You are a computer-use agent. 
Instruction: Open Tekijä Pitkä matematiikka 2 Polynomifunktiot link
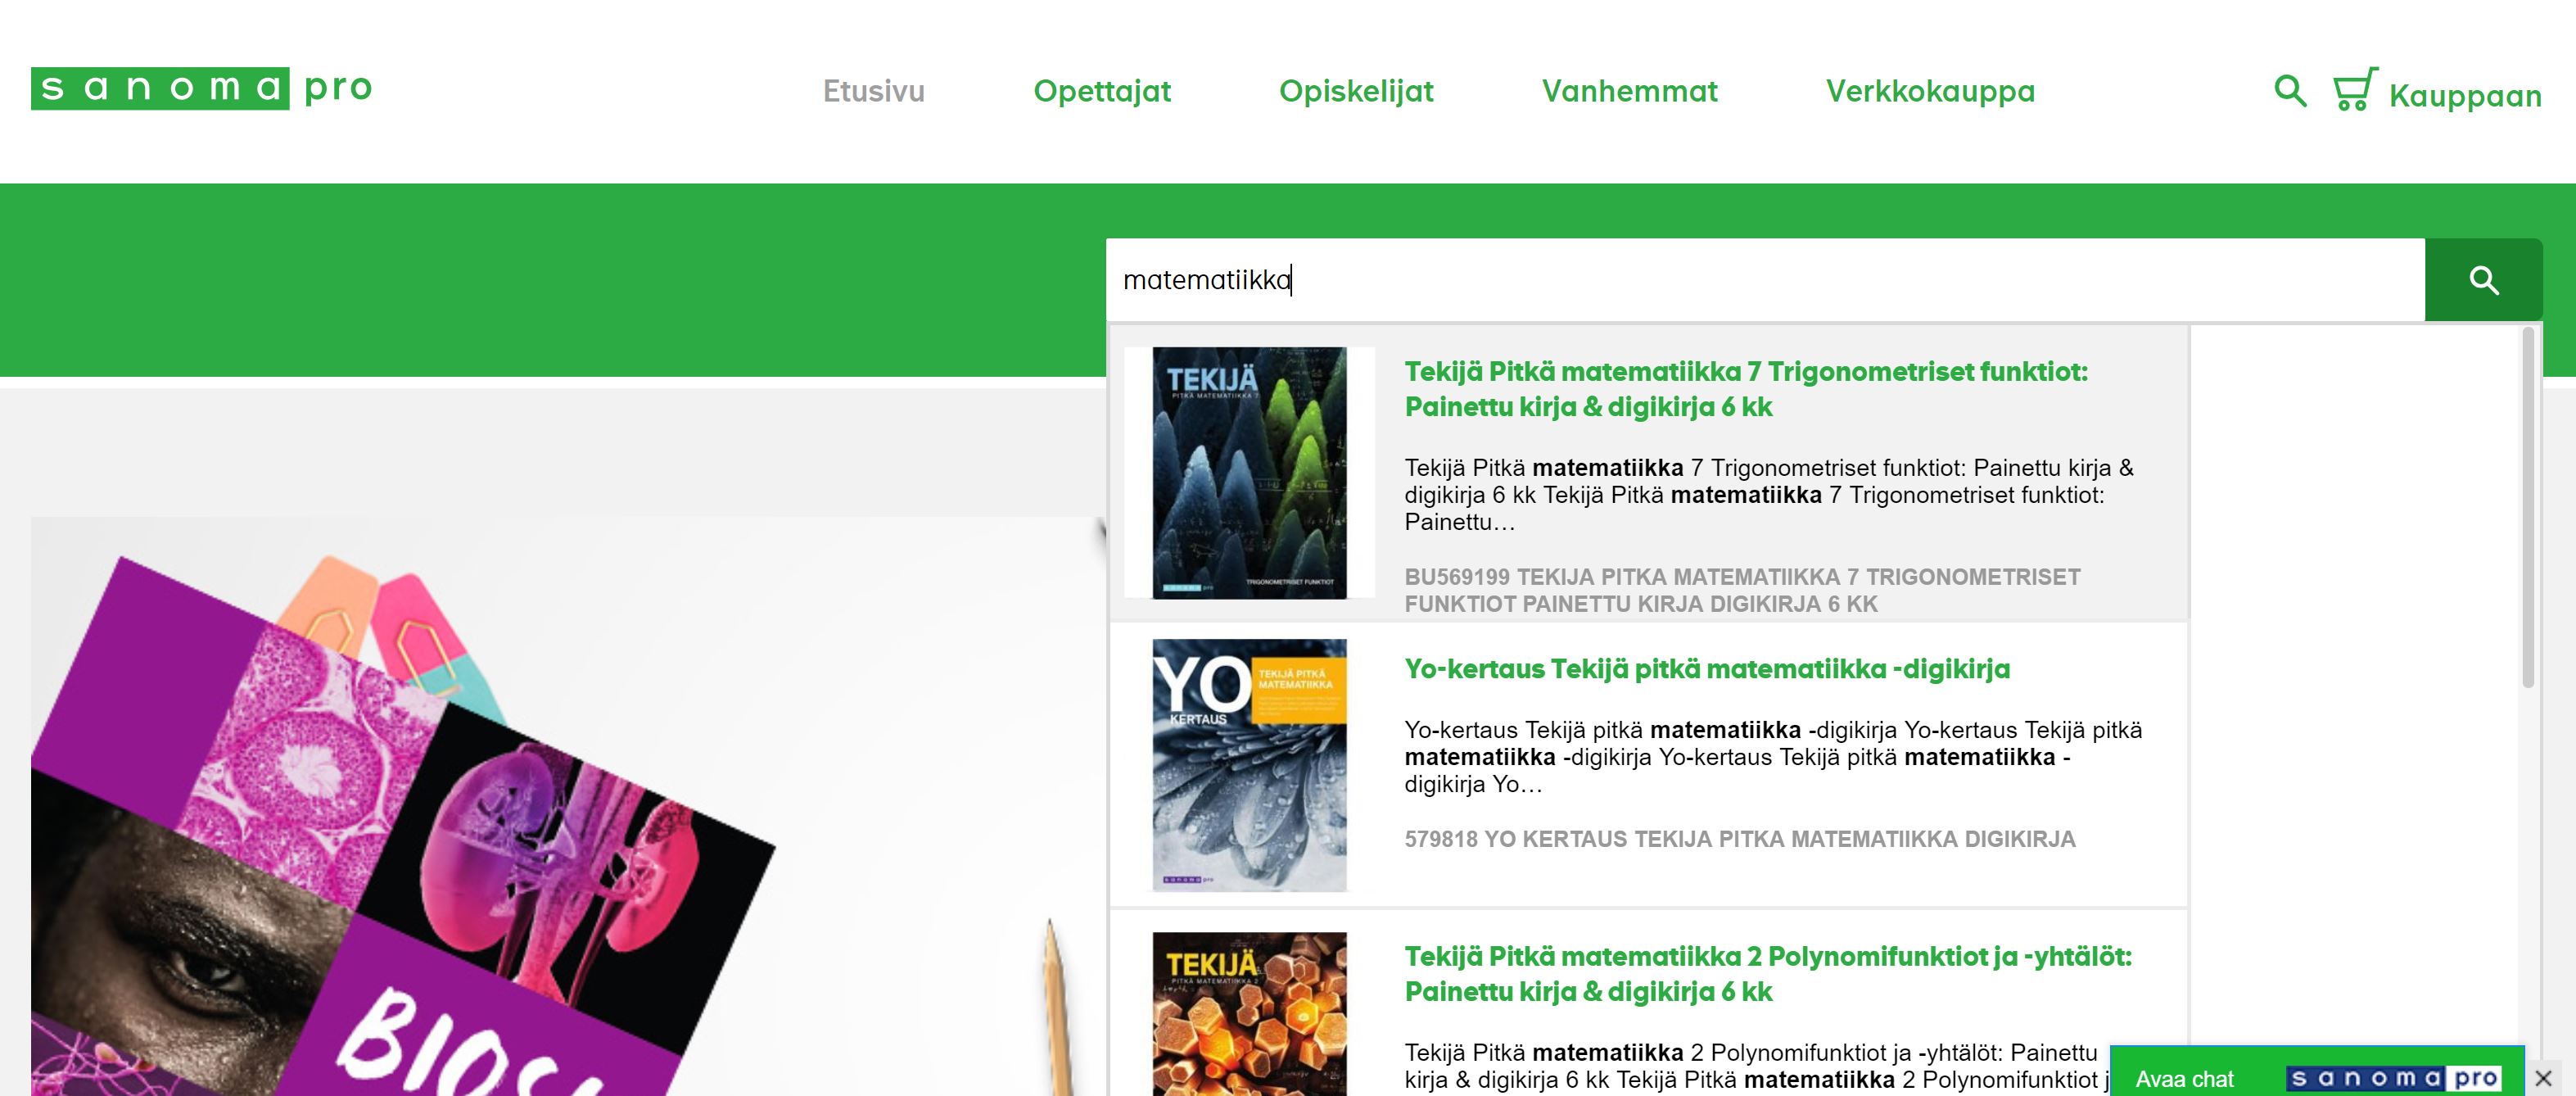coord(1768,974)
